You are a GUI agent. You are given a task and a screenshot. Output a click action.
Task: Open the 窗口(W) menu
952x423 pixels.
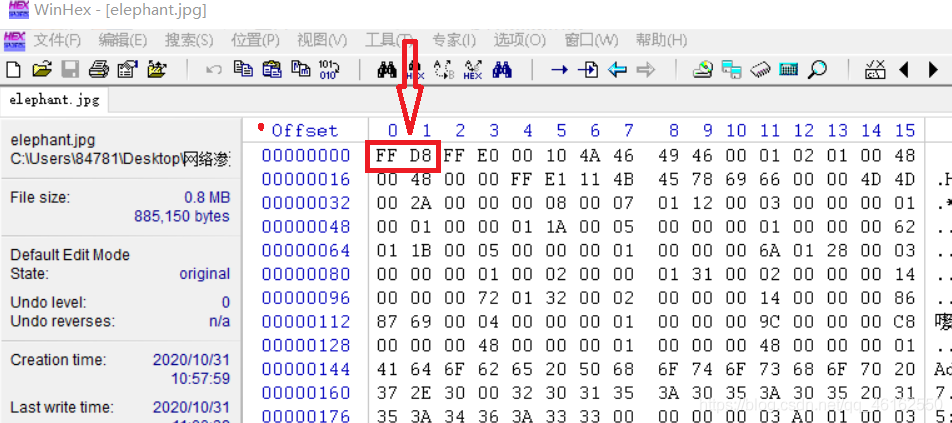(591, 41)
